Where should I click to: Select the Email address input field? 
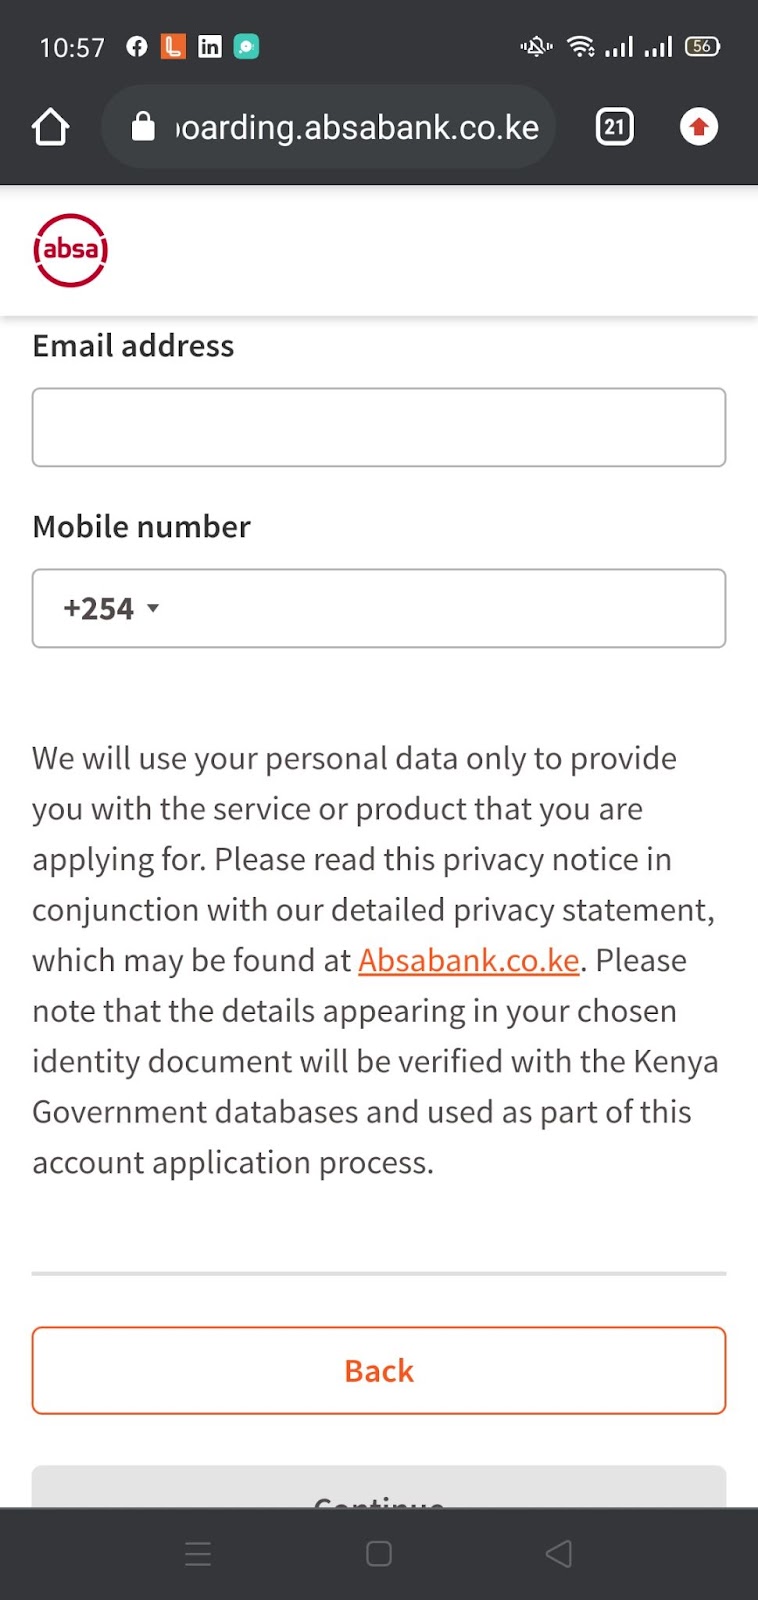378,427
